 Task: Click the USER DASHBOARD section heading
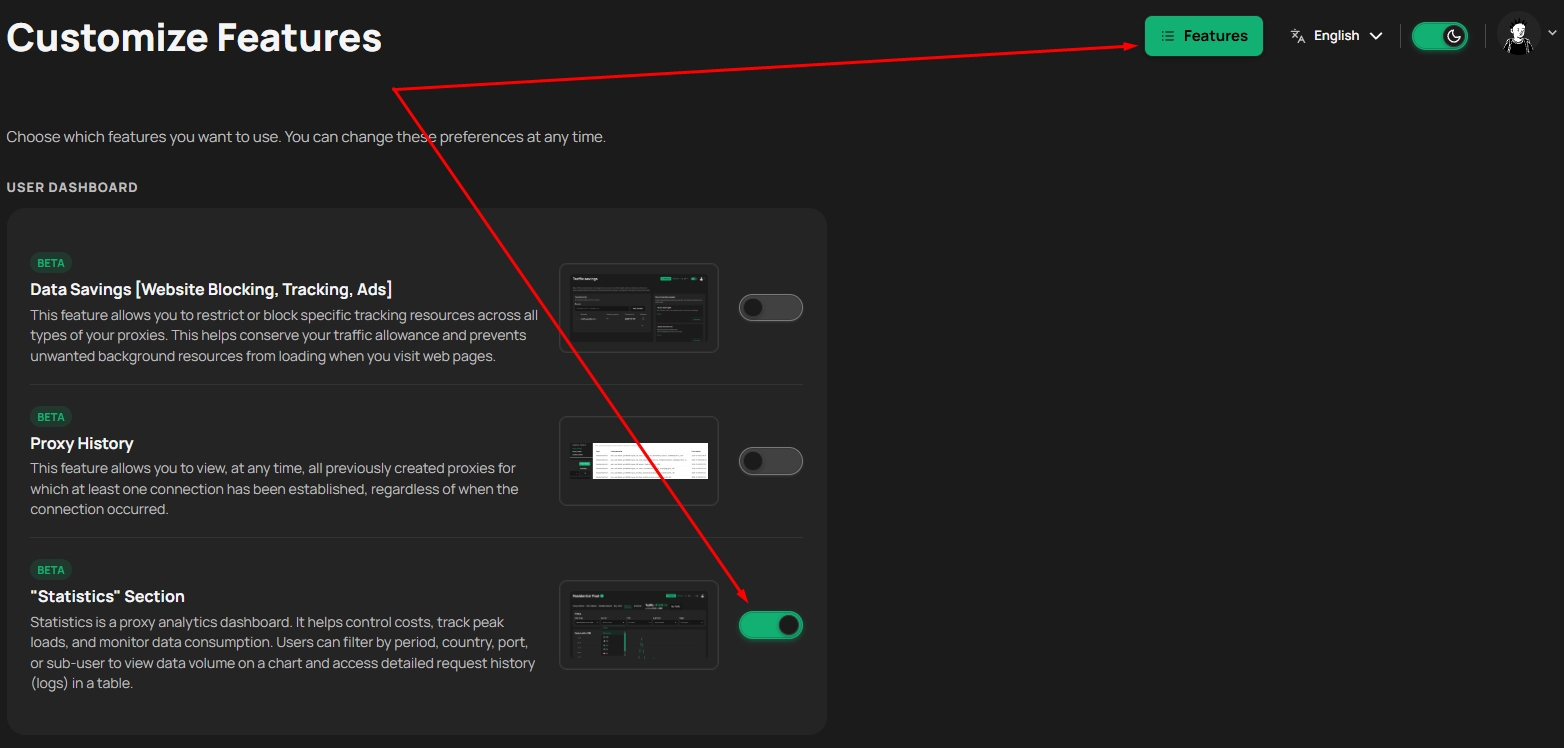[x=72, y=187]
